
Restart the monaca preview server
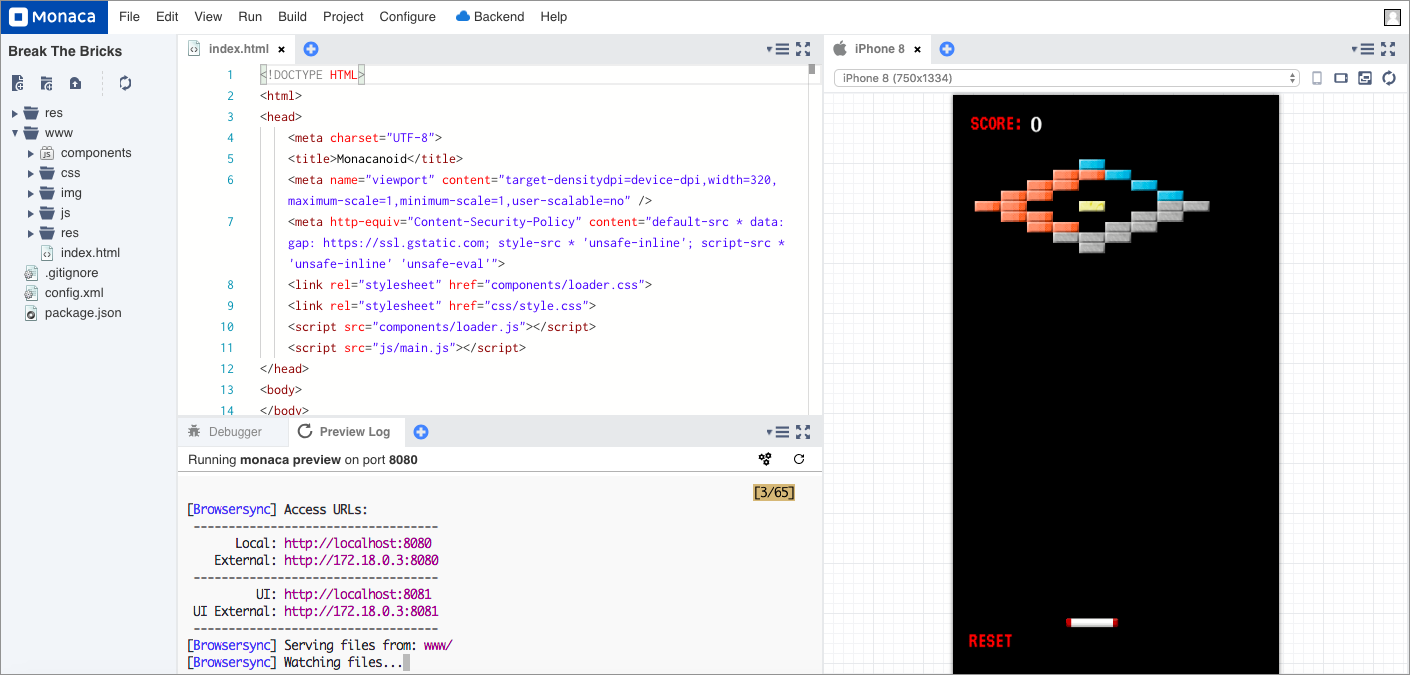[799, 459]
